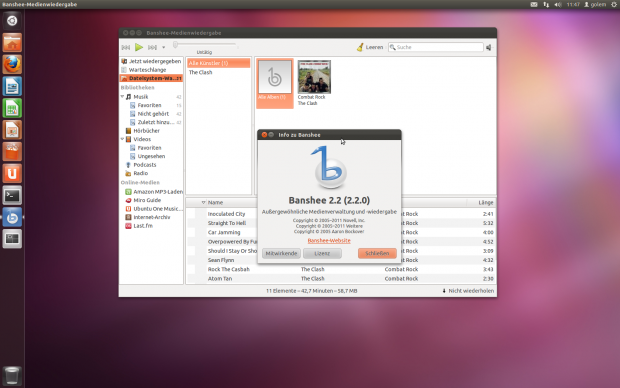620x388 pixels.
Task: Click the Mitwirkende button in dialog
Action: pyautogui.click(x=281, y=253)
